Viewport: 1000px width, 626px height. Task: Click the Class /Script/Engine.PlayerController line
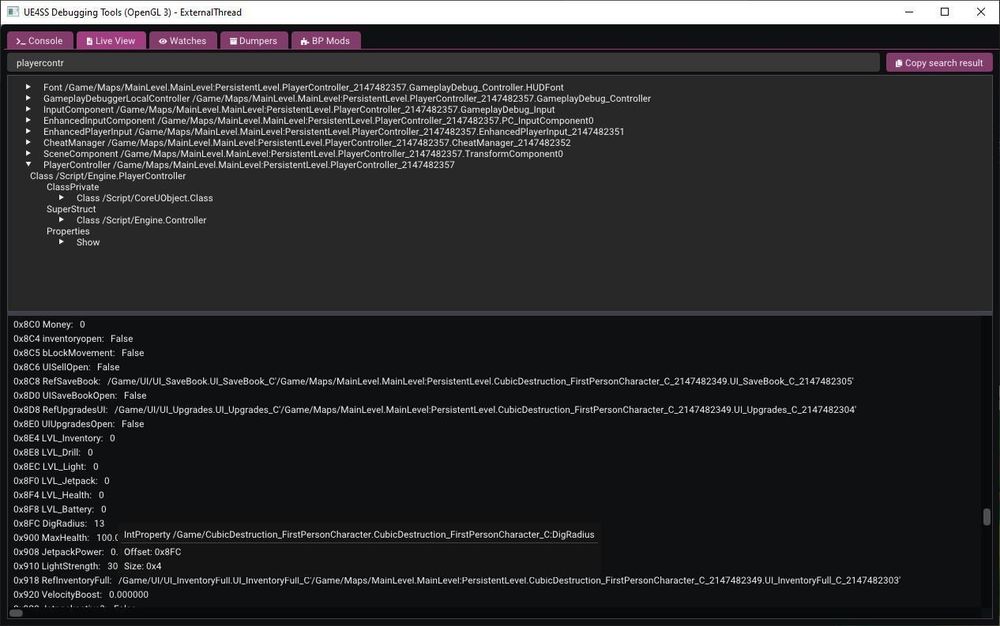pyautogui.click(x=108, y=176)
